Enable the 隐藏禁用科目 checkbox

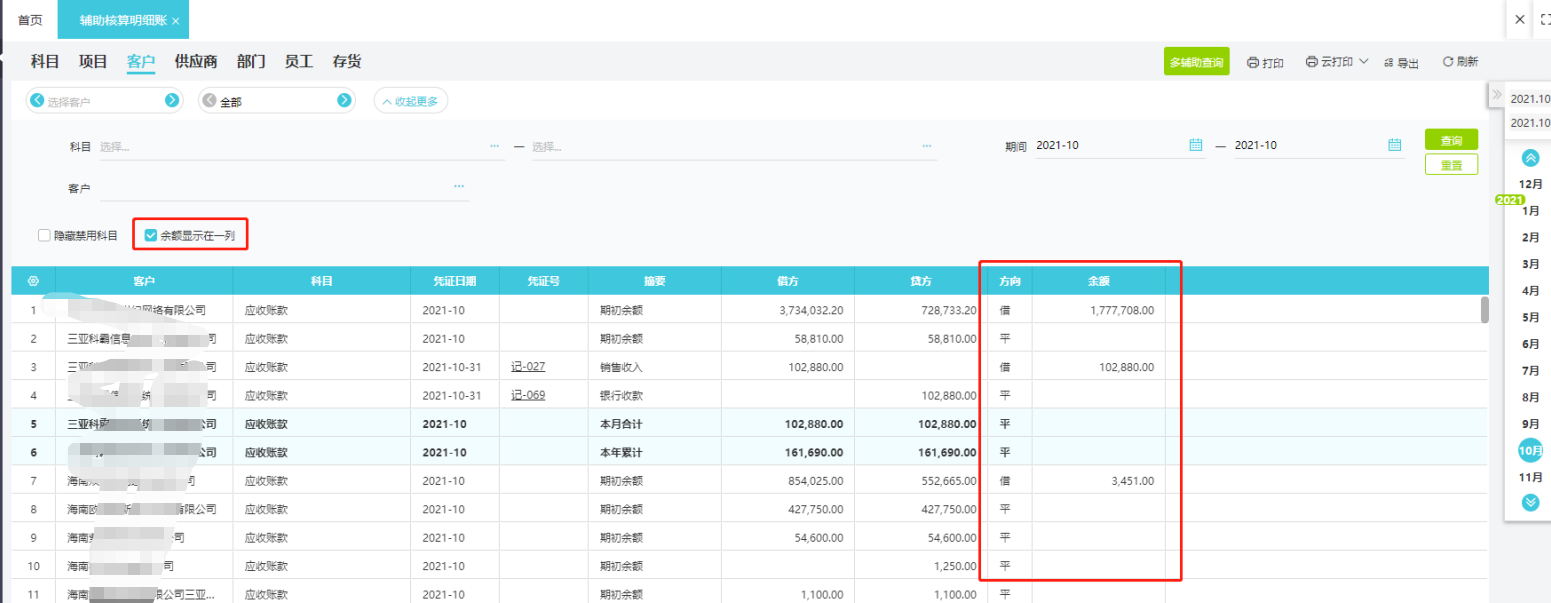click(44, 236)
